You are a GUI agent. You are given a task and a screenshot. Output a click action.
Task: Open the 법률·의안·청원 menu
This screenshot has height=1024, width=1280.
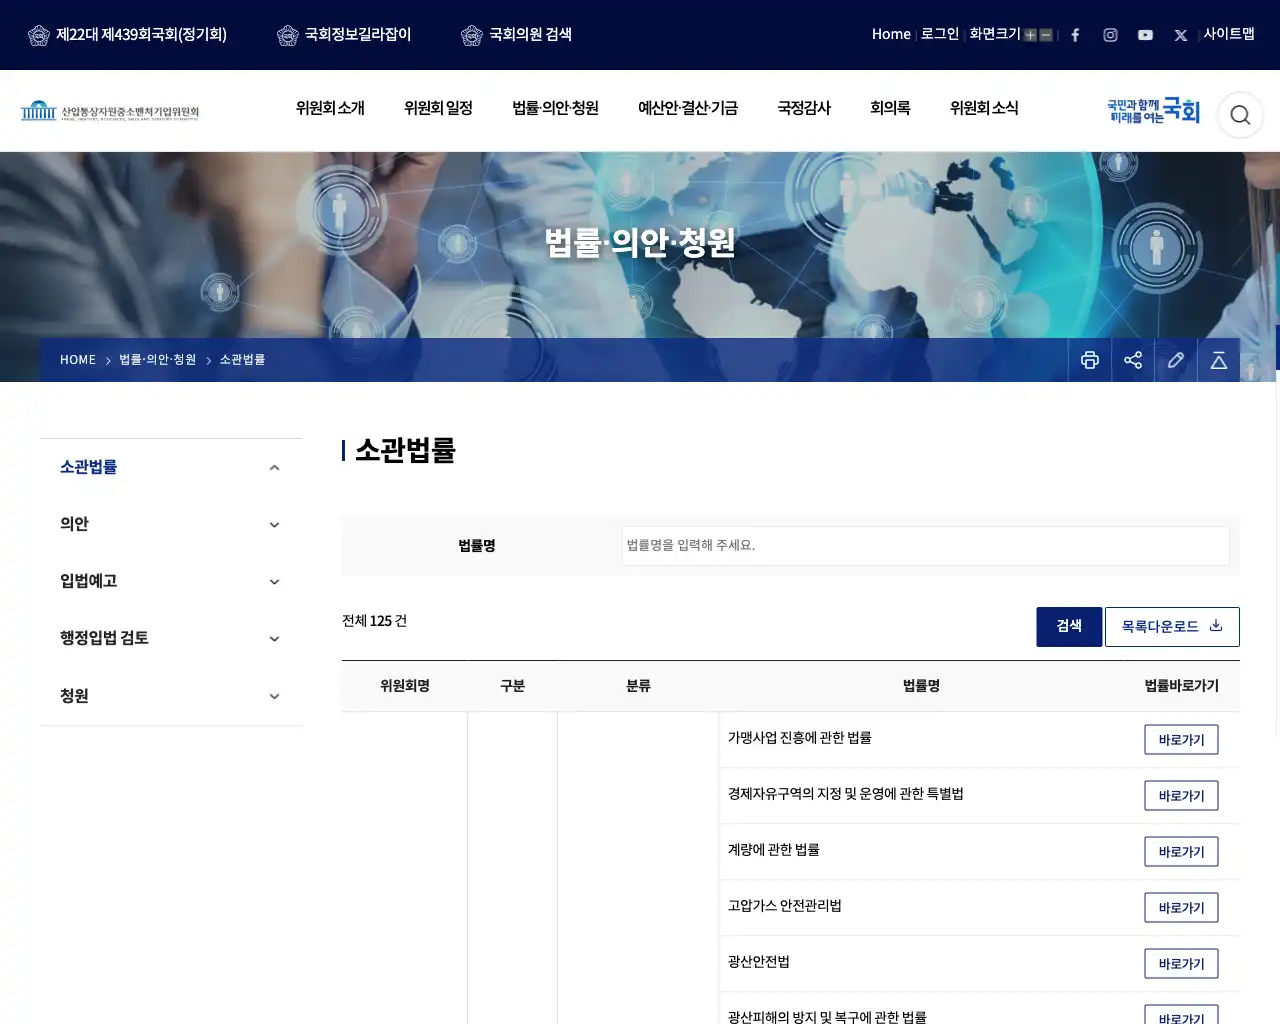pyautogui.click(x=555, y=108)
